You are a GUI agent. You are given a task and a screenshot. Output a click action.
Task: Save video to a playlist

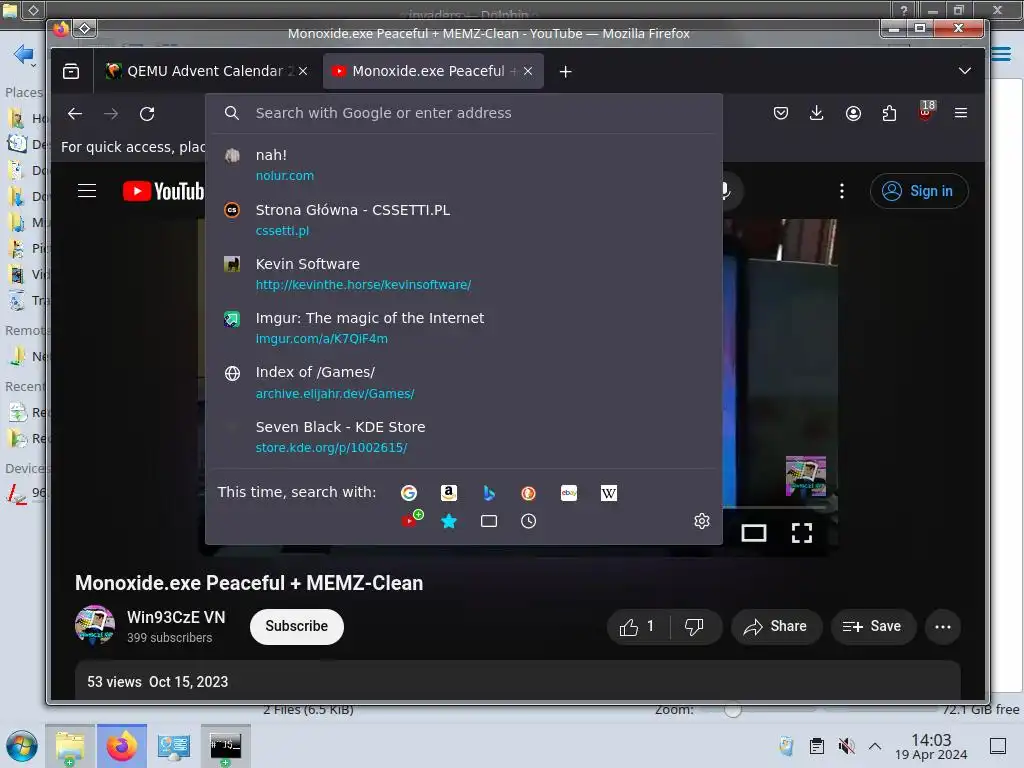click(872, 627)
